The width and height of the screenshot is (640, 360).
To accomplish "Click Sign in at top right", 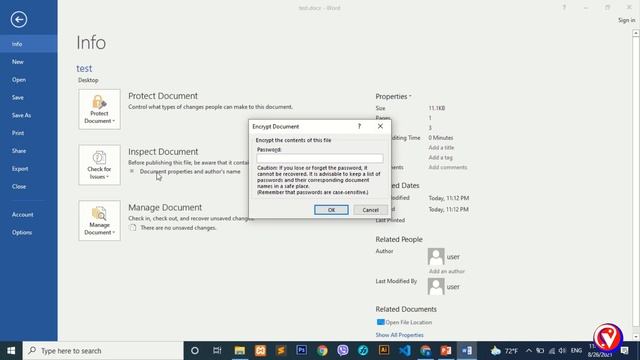I will tap(627, 20).
